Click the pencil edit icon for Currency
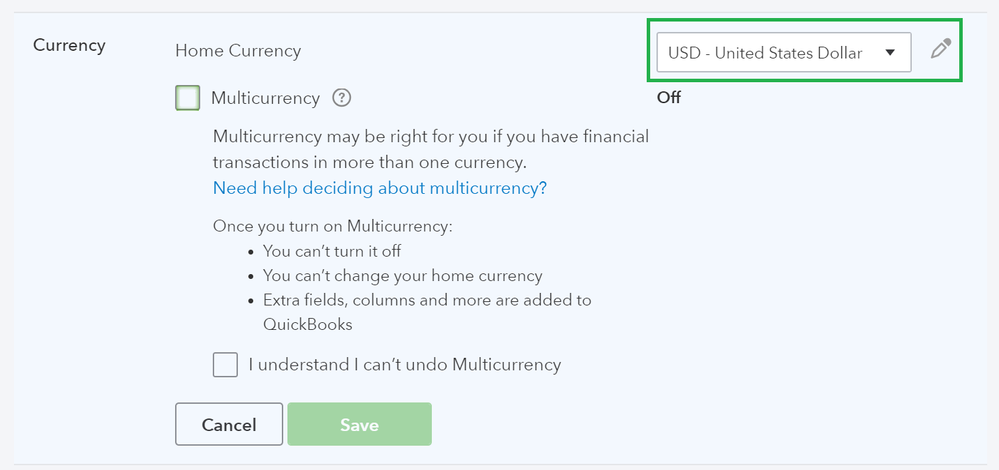999x470 pixels. coord(940,49)
